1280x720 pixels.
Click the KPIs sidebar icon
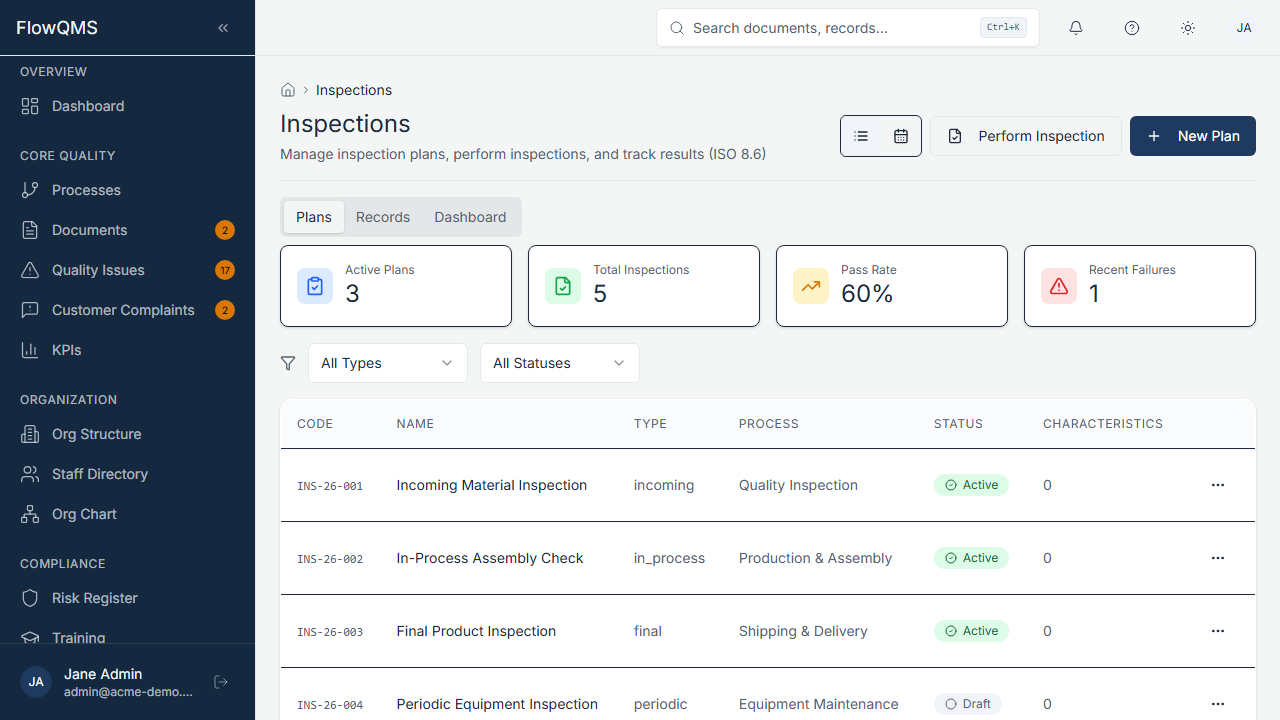coord(30,350)
